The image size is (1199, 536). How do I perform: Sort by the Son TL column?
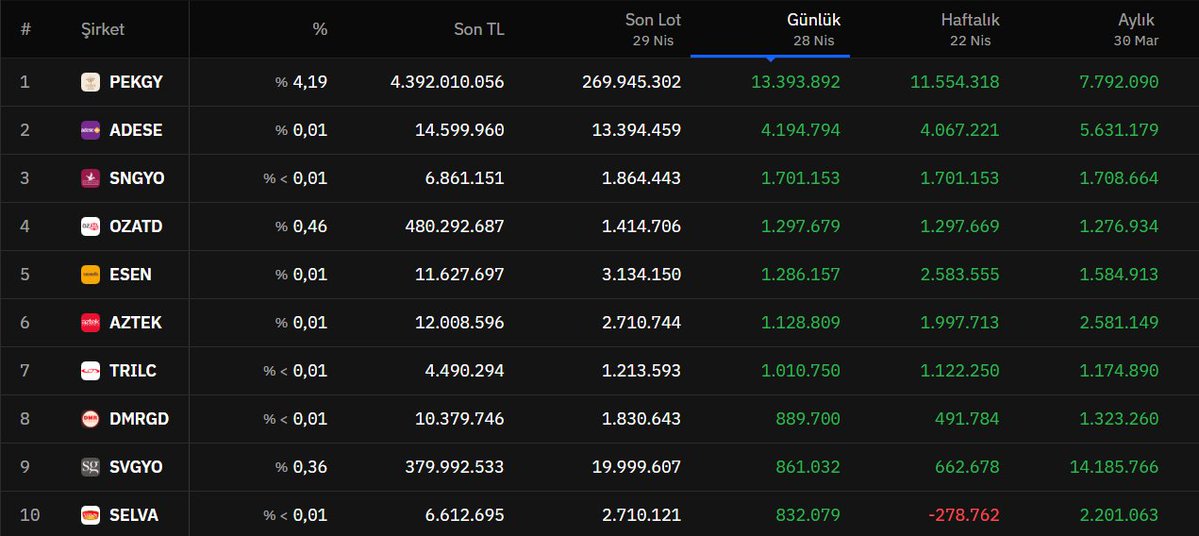[x=479, y=30]
